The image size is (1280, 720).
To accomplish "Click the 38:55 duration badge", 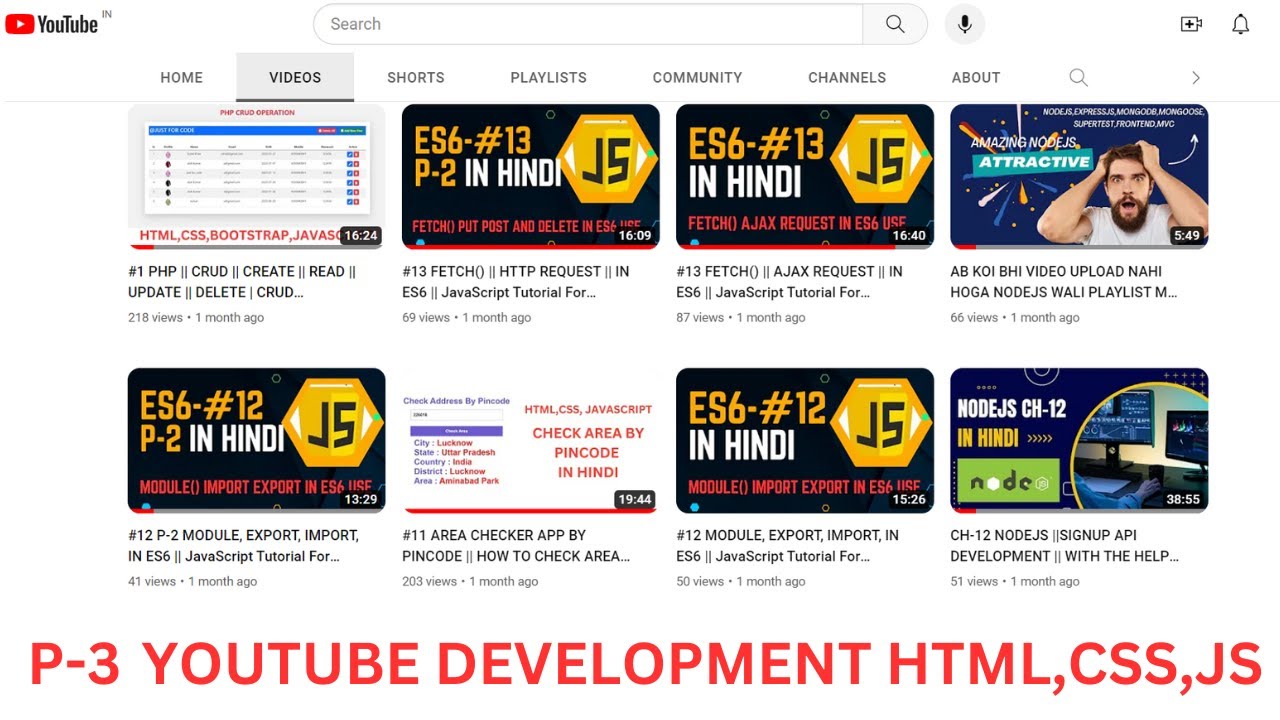I will [x=1183, y=499].
